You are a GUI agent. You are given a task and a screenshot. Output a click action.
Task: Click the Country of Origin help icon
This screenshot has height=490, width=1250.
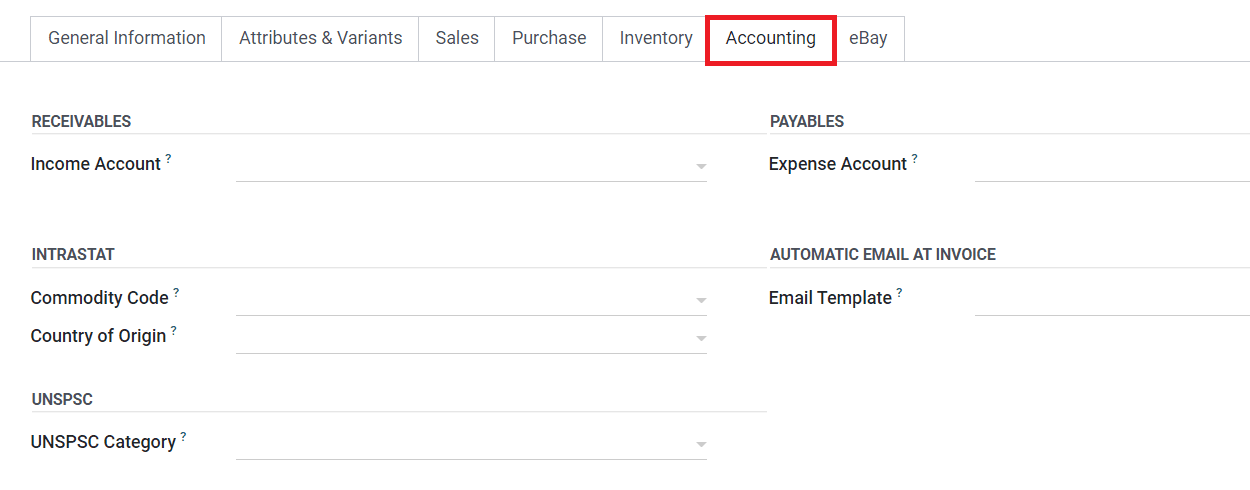[x=173, y=330]
